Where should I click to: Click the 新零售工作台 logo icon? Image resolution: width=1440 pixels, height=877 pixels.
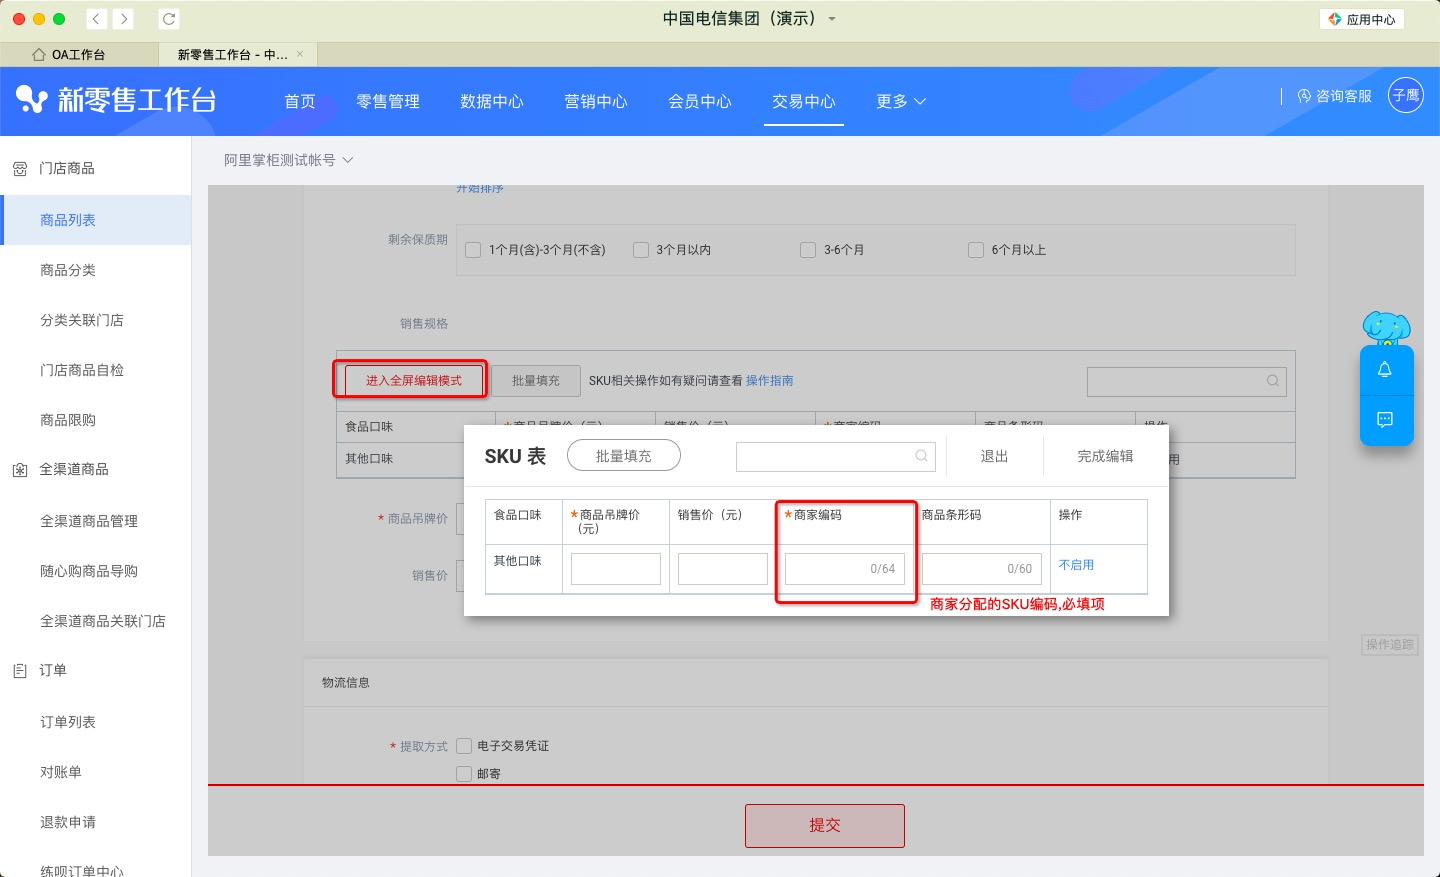click(x=31, y=99)
